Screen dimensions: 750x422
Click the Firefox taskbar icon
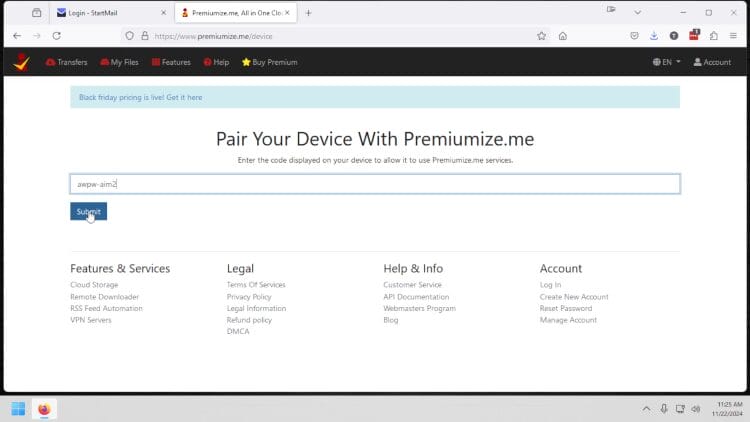pyautogui.click(x=44, y=409)
